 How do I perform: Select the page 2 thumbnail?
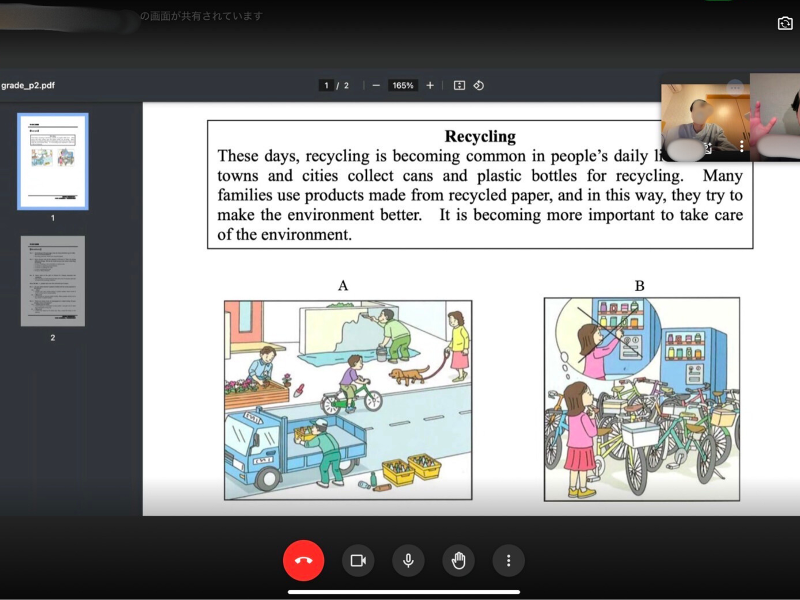(53, 281)
